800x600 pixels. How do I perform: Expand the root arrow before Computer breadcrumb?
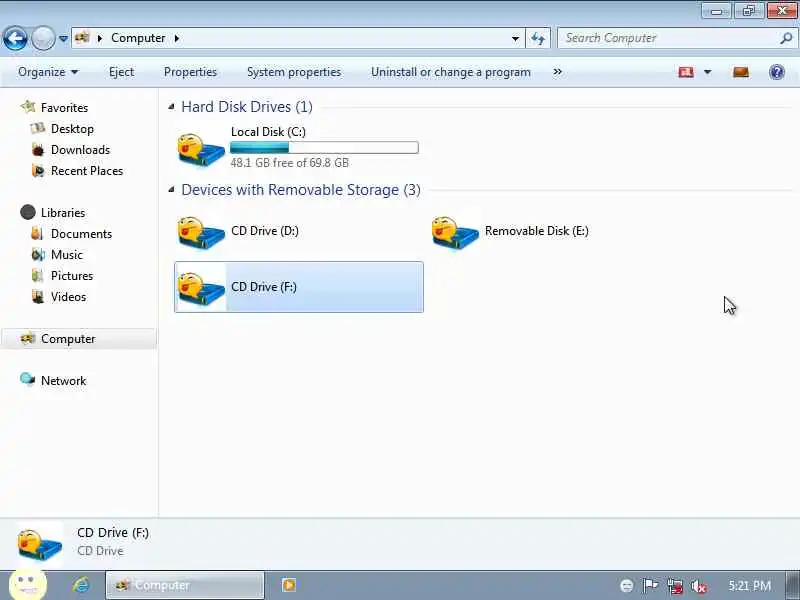[100, 38]
